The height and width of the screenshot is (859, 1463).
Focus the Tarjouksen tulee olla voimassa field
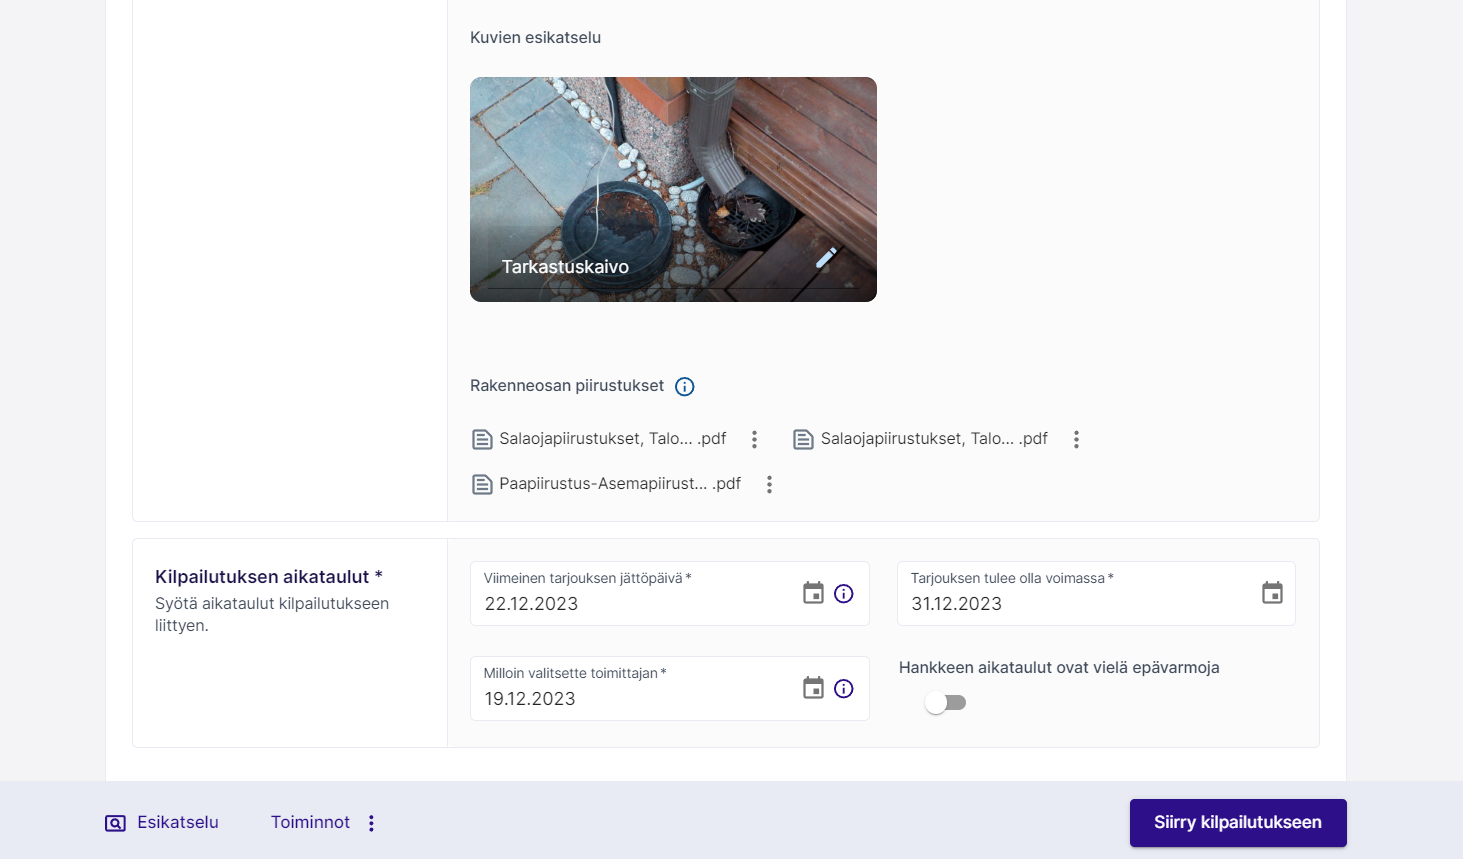point(1070,604)
